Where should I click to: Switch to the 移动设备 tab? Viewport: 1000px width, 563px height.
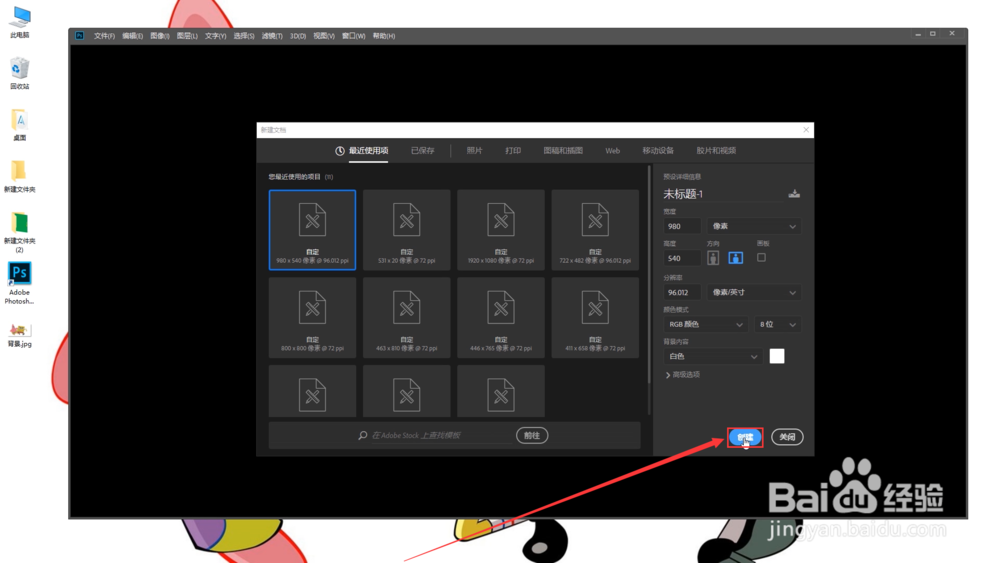pyautogui.click(x=658, y=151)
